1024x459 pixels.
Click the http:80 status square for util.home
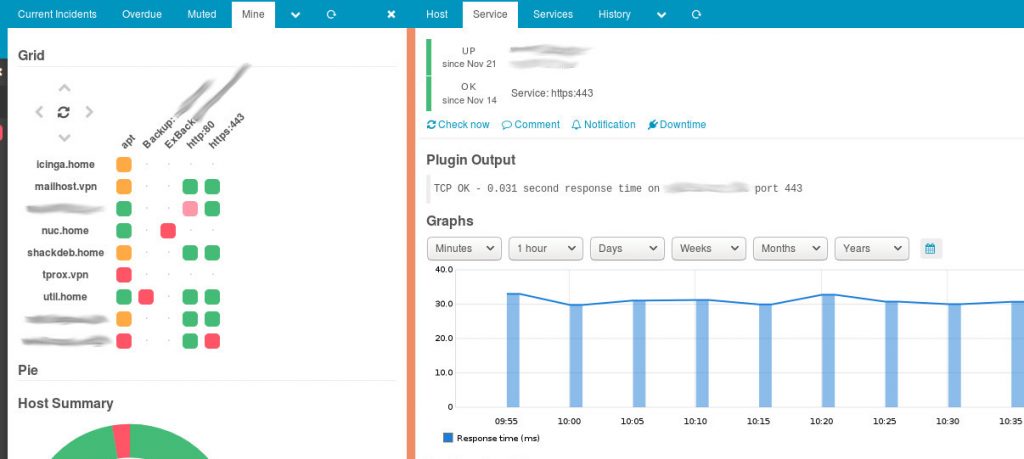click(190, 297)
